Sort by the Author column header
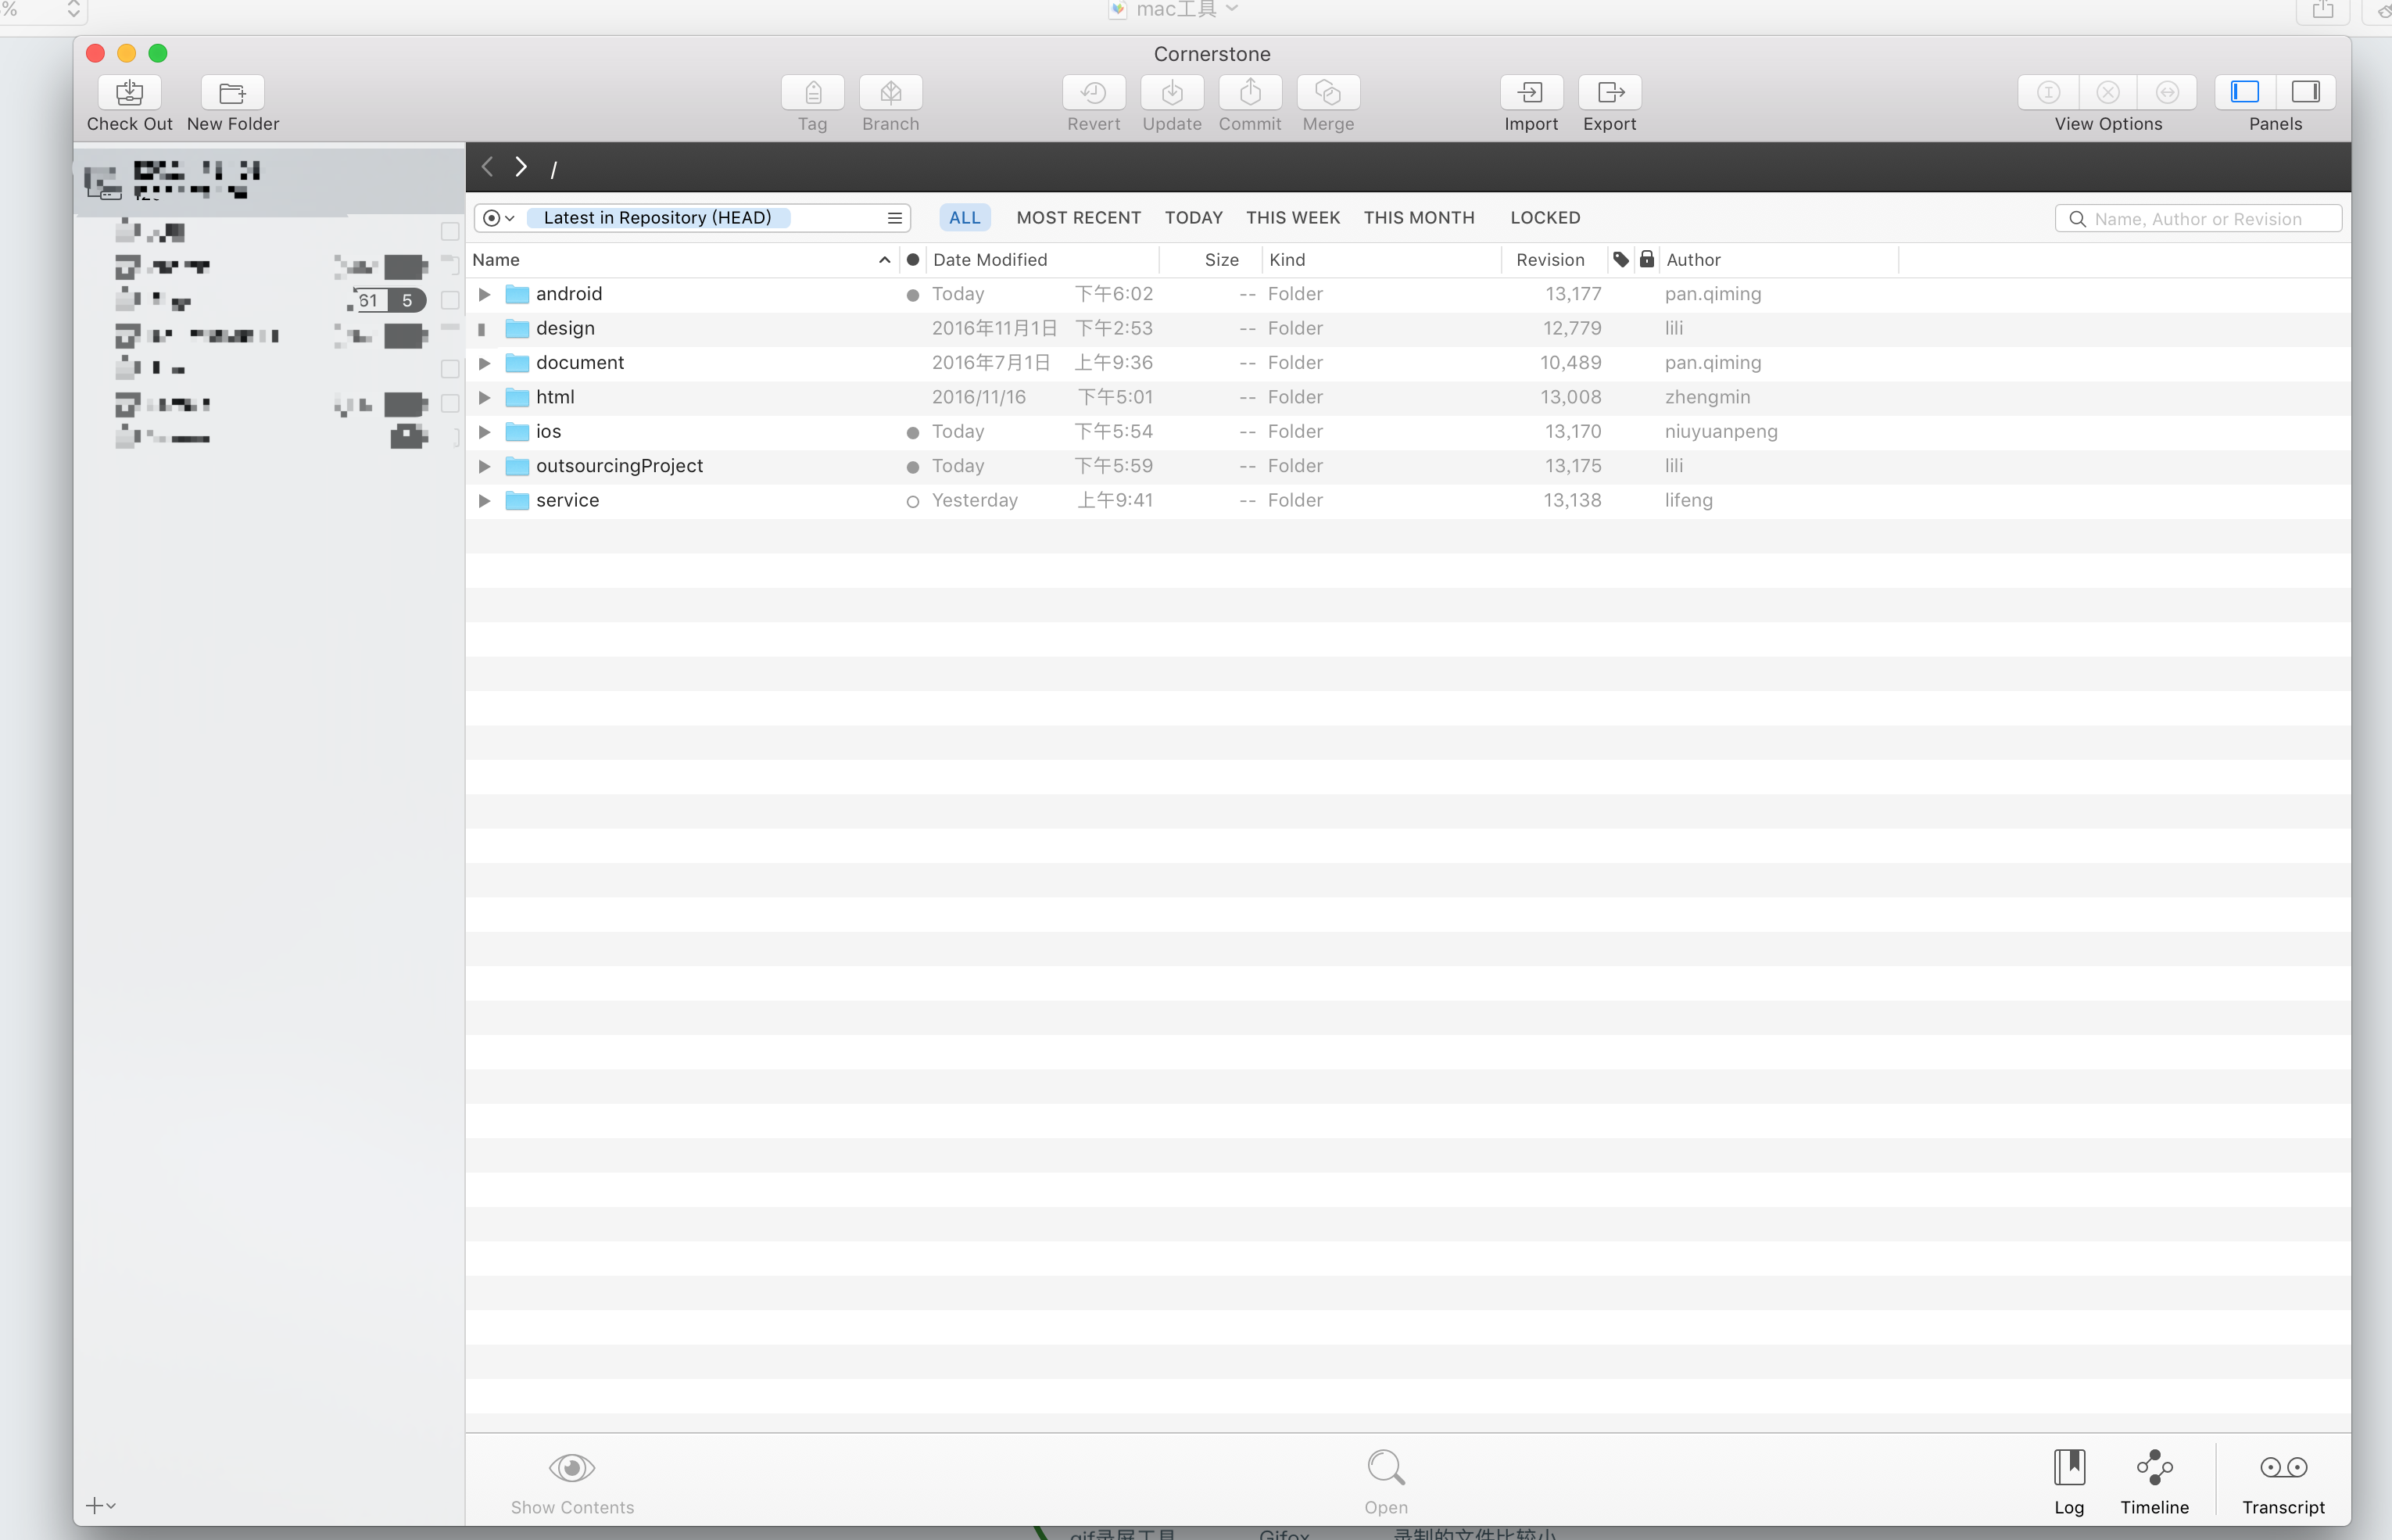 (1778, 260)
